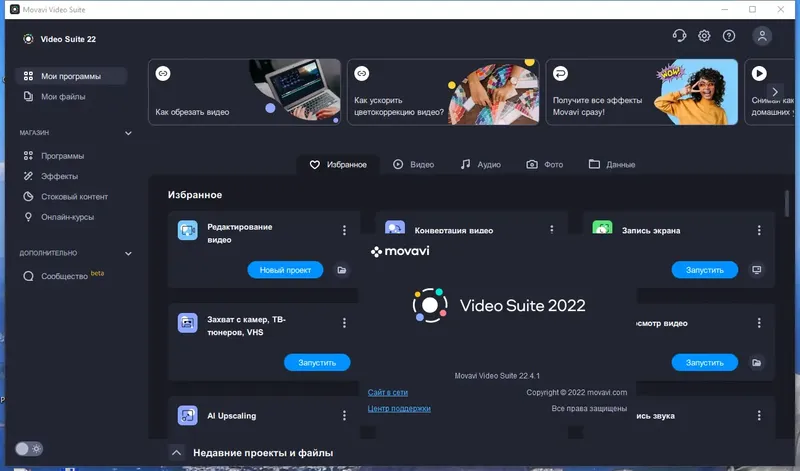Open the folder icon in the video viewing card

click(x=757, y=363)
